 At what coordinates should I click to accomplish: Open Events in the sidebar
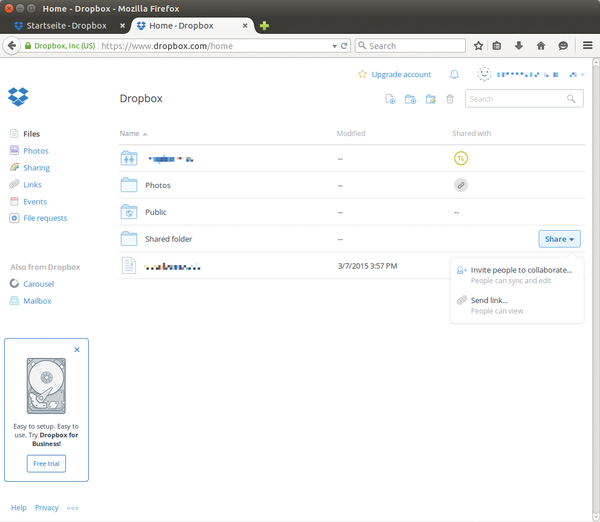click(35, 202)
